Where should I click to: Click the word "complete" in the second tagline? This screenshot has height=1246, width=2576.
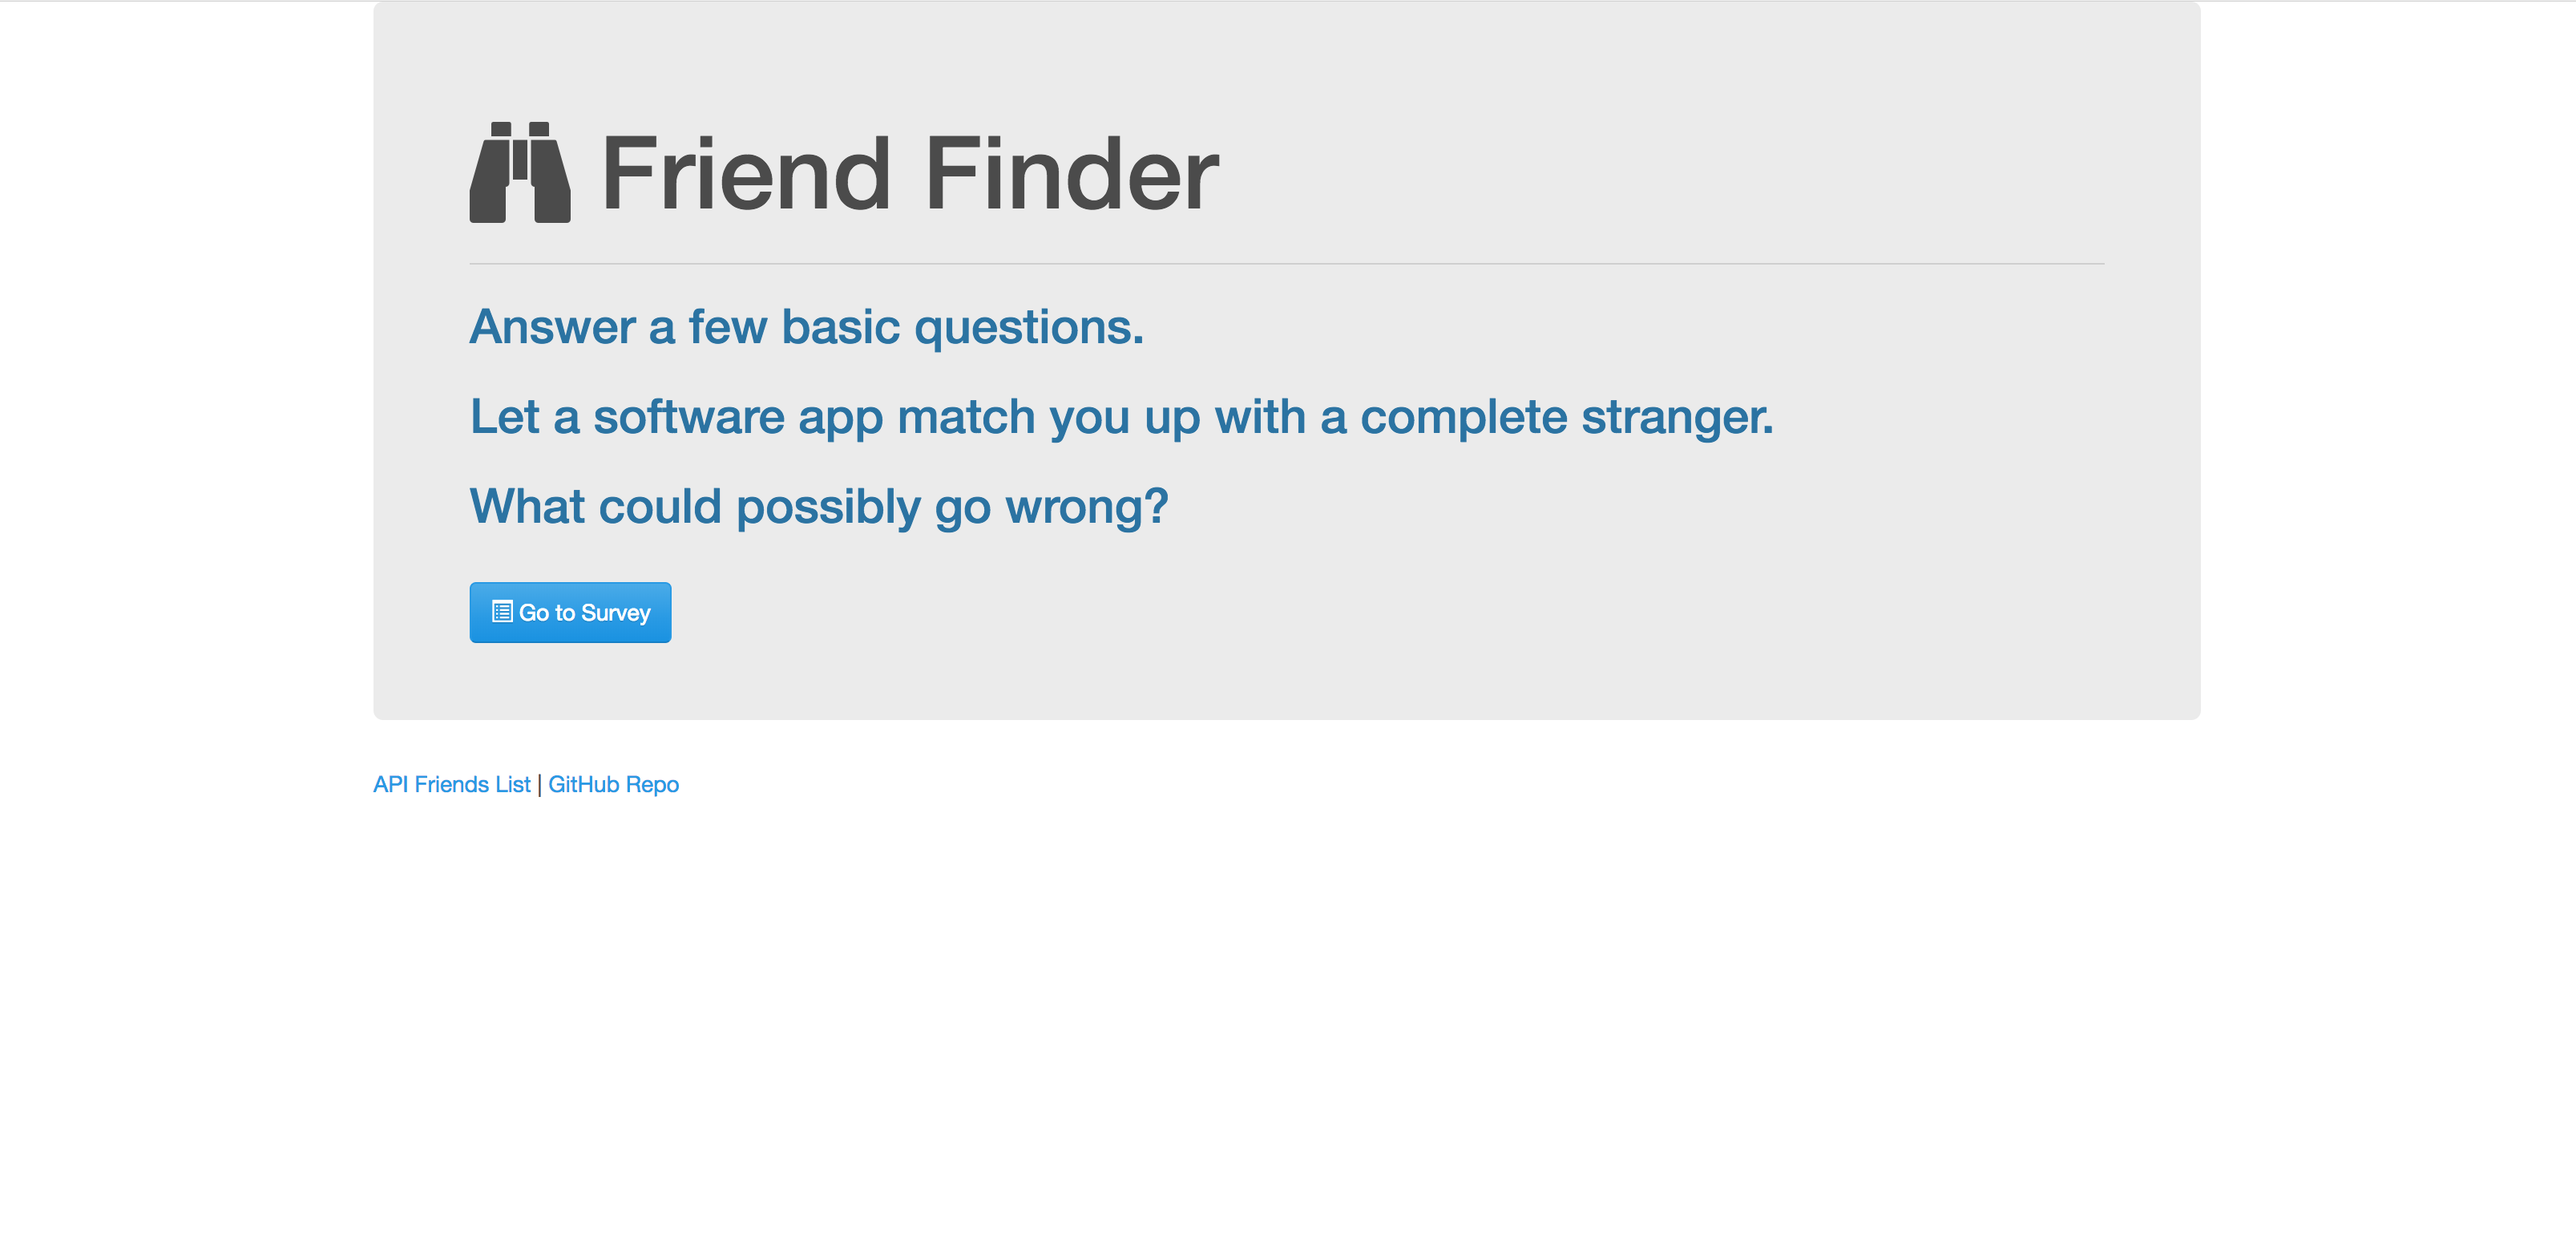[x=1464, y=418]
